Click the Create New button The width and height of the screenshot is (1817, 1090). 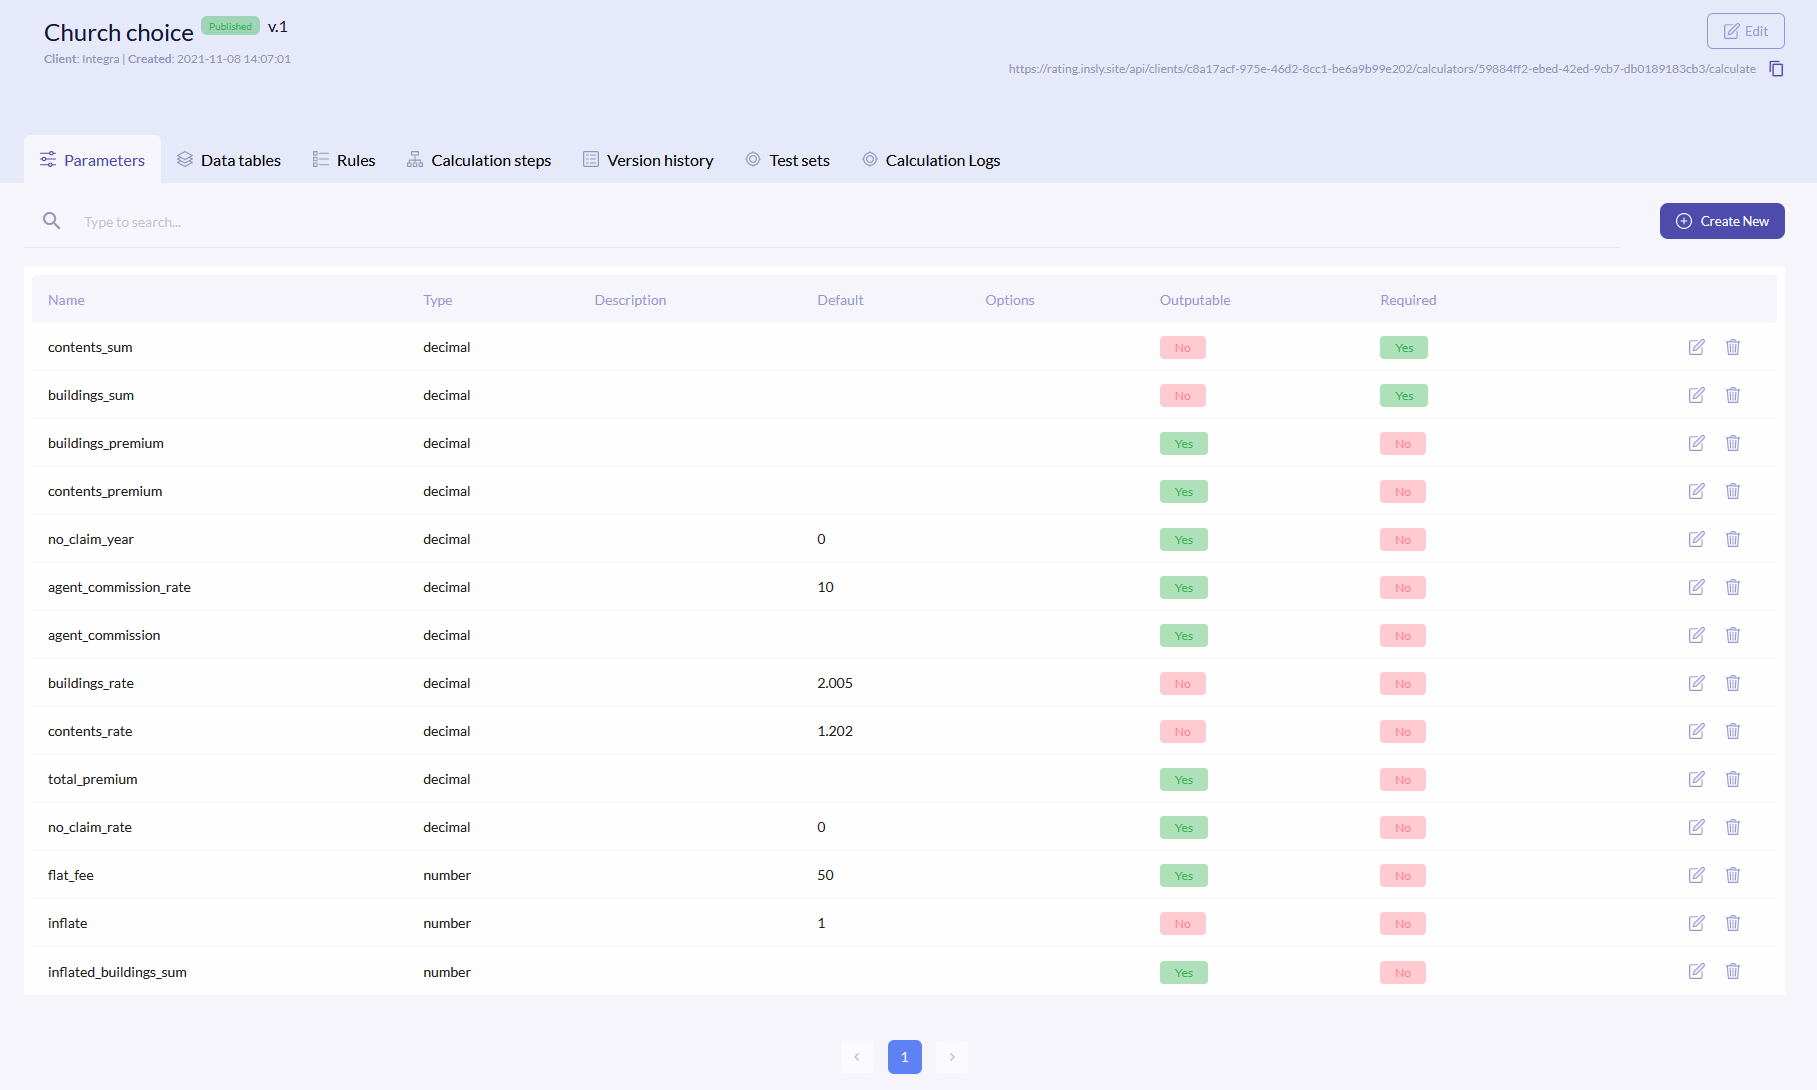(1722, 221)
